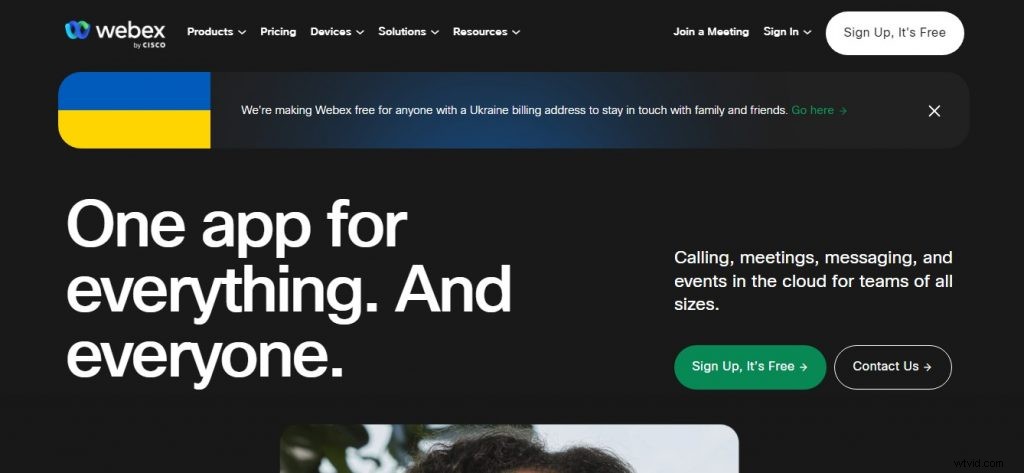
Task: Dismiss the Ukraine banner with the X icon
Action: (x=935, y=111)
